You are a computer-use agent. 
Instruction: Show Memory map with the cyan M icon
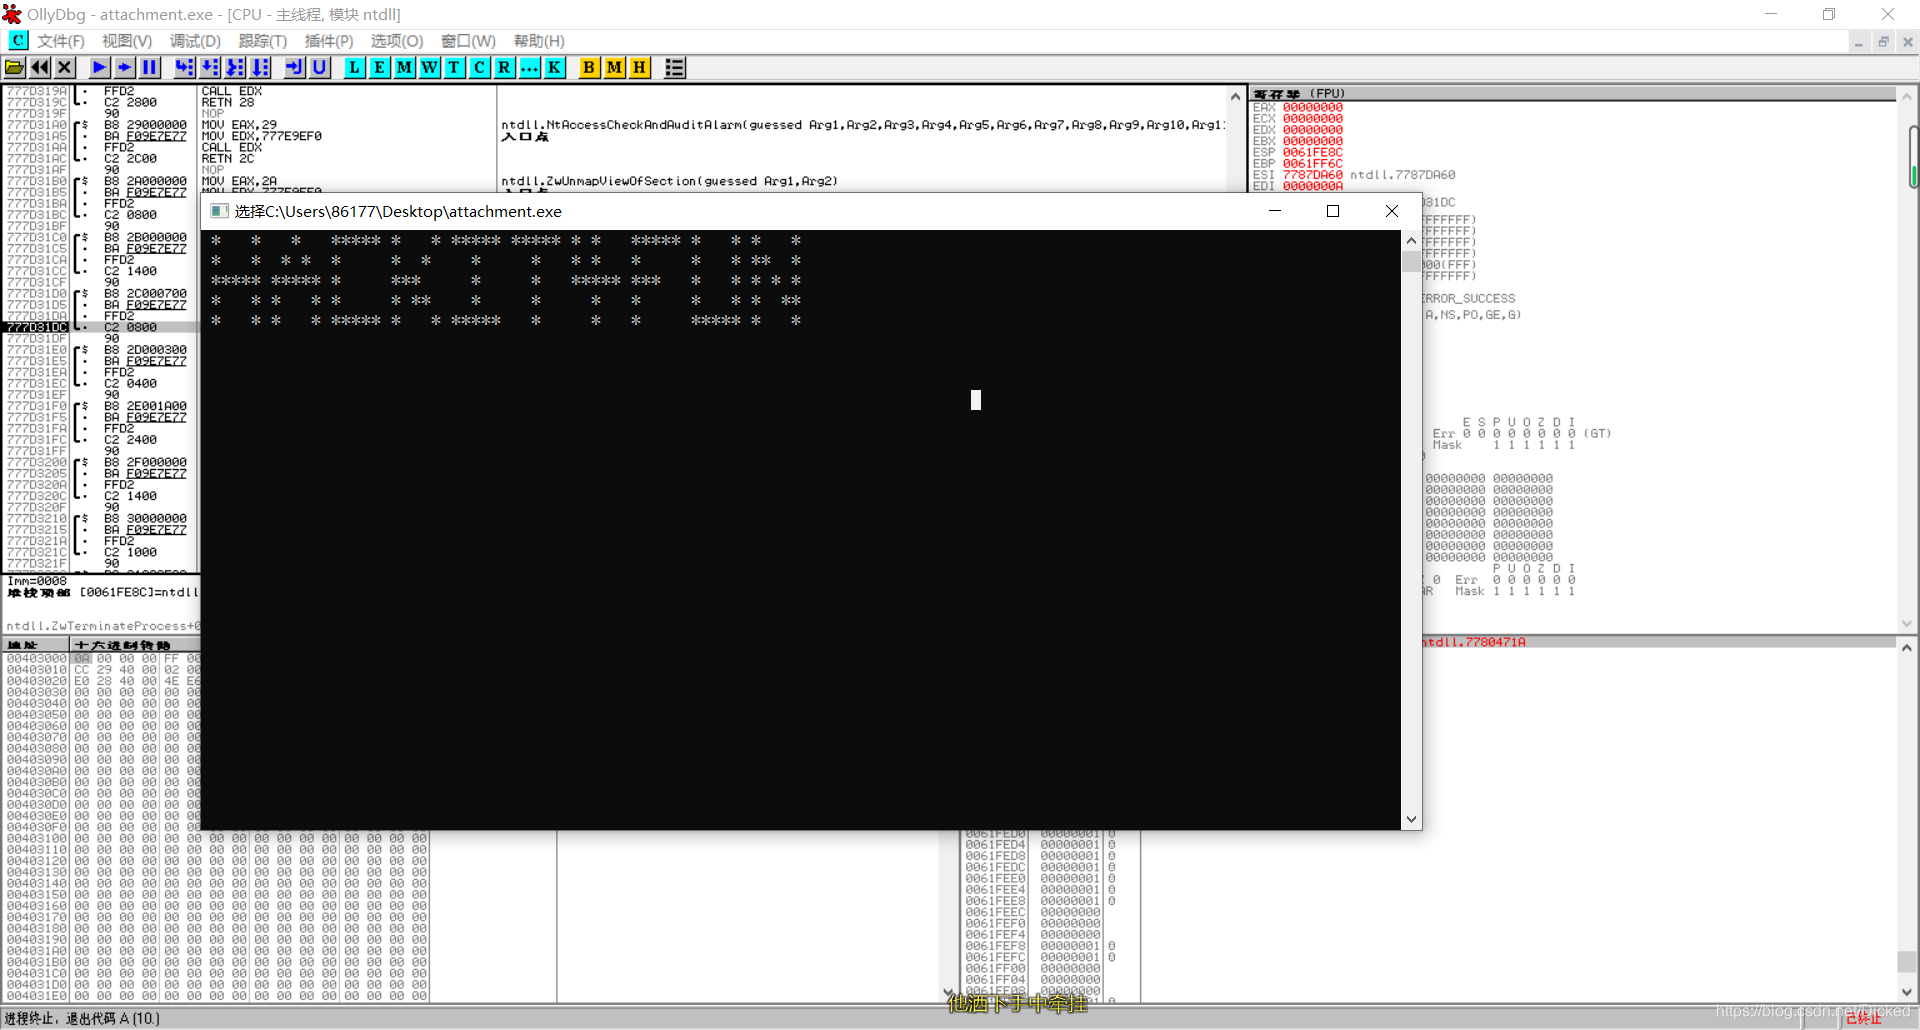[x=404, y=67]
